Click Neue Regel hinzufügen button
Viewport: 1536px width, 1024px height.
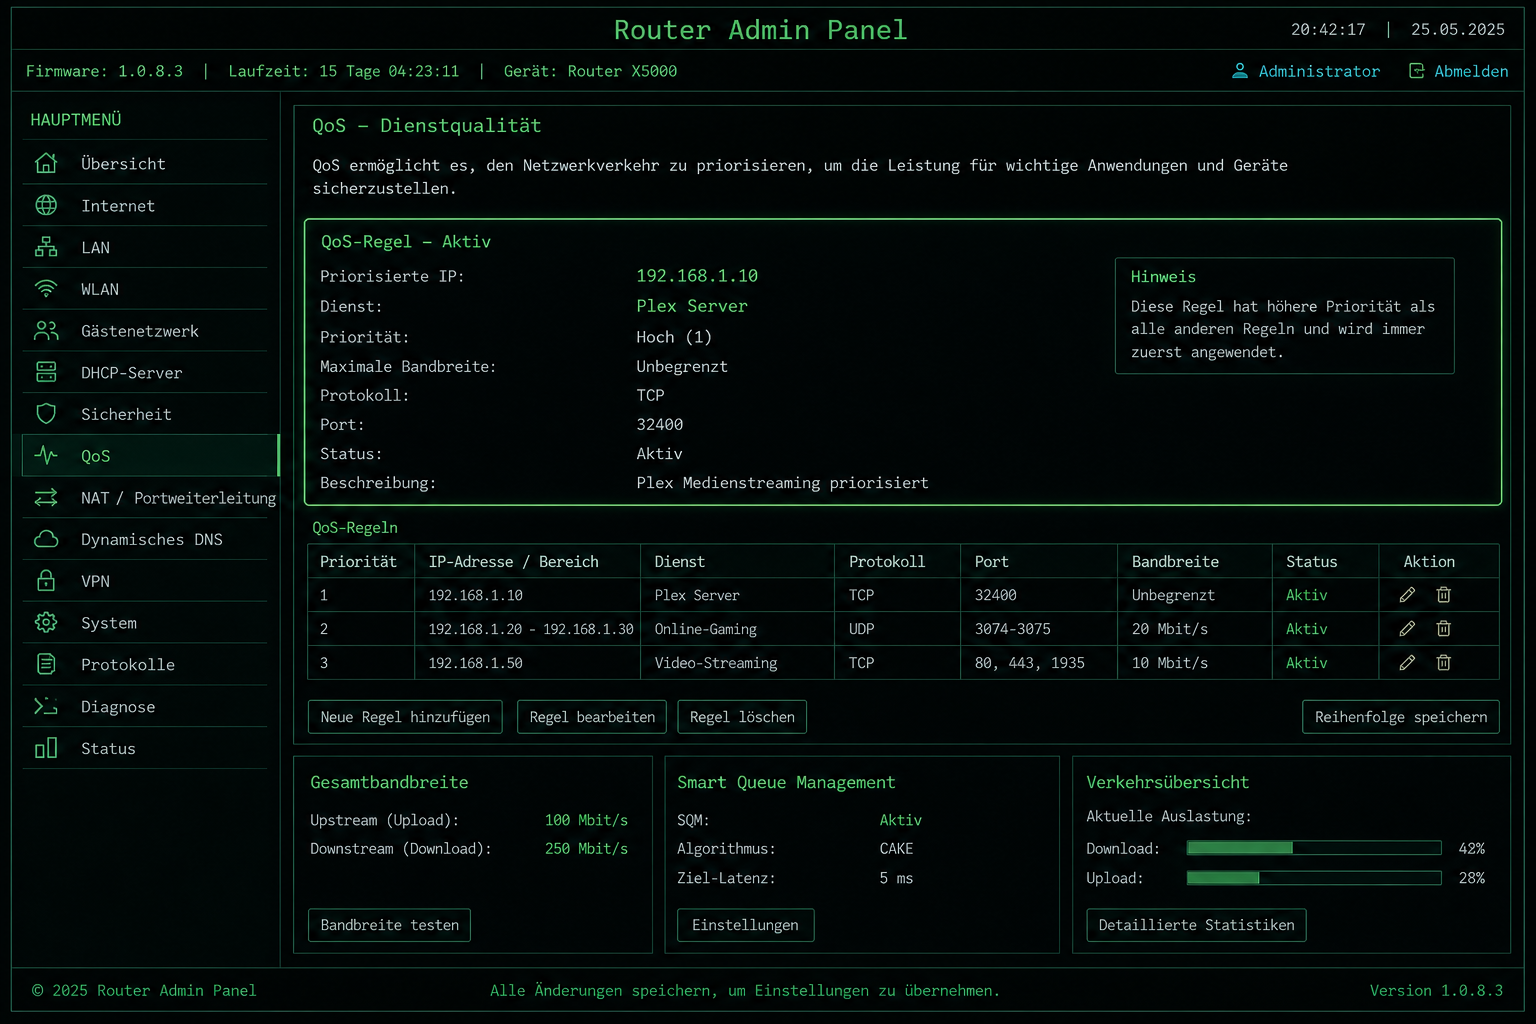pyautogui.click(x=405, y=717)
